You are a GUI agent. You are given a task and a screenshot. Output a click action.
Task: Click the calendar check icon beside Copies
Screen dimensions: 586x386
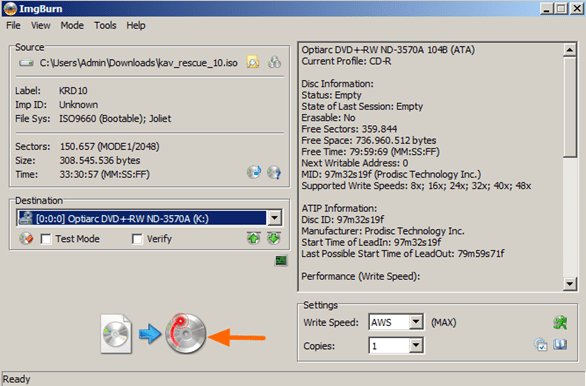[540, 345]
